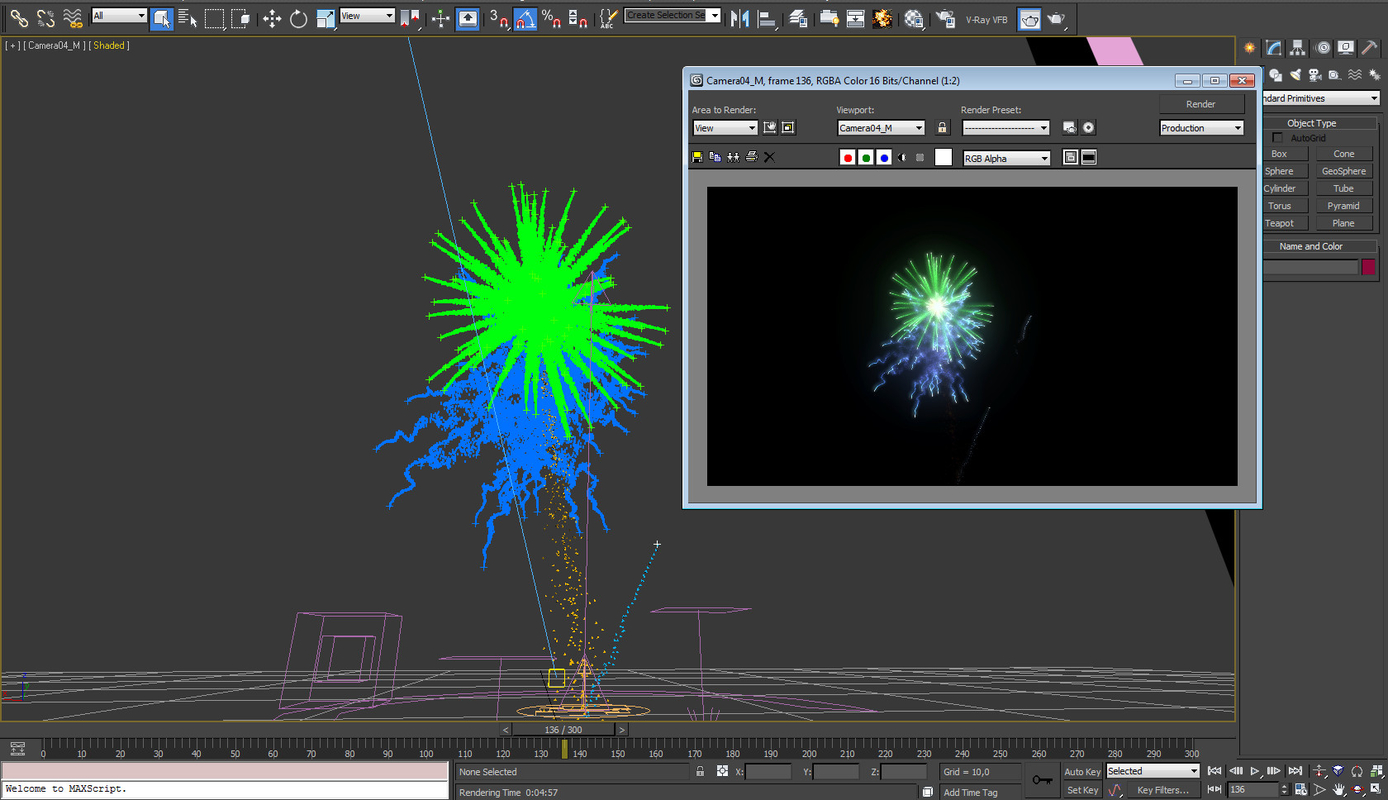Screen dimensions: 1388x800
Task: Click the Save Image icon in render window
Action: (698, 157)
